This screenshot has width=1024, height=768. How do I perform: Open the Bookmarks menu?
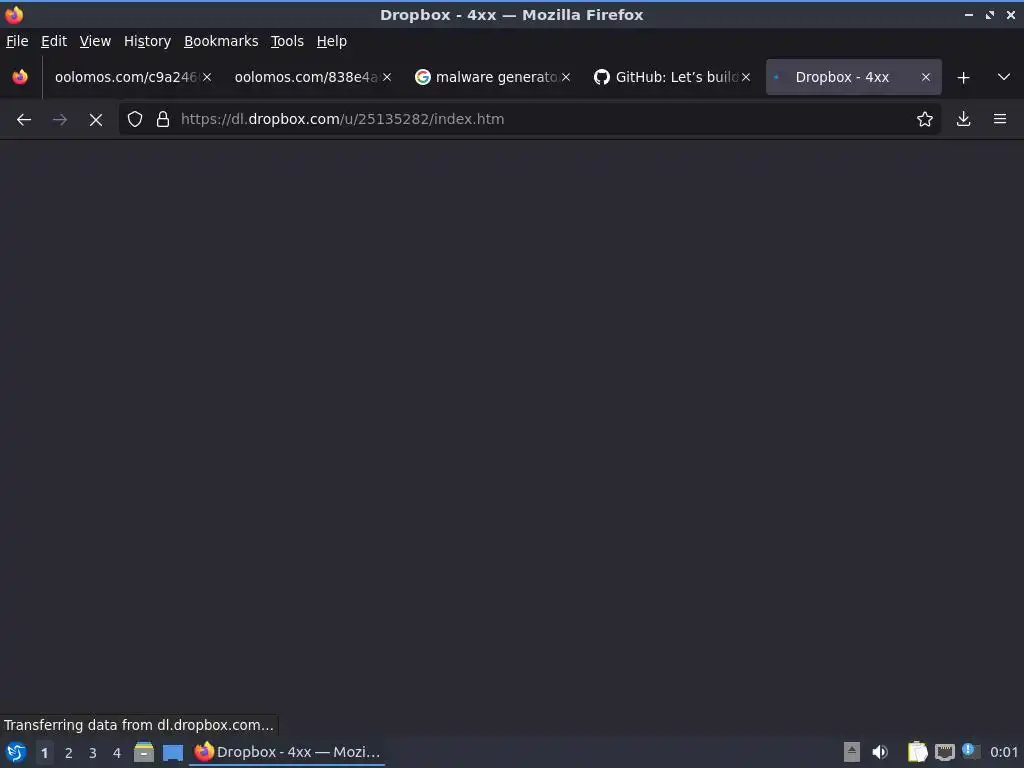tap(221, 41)
